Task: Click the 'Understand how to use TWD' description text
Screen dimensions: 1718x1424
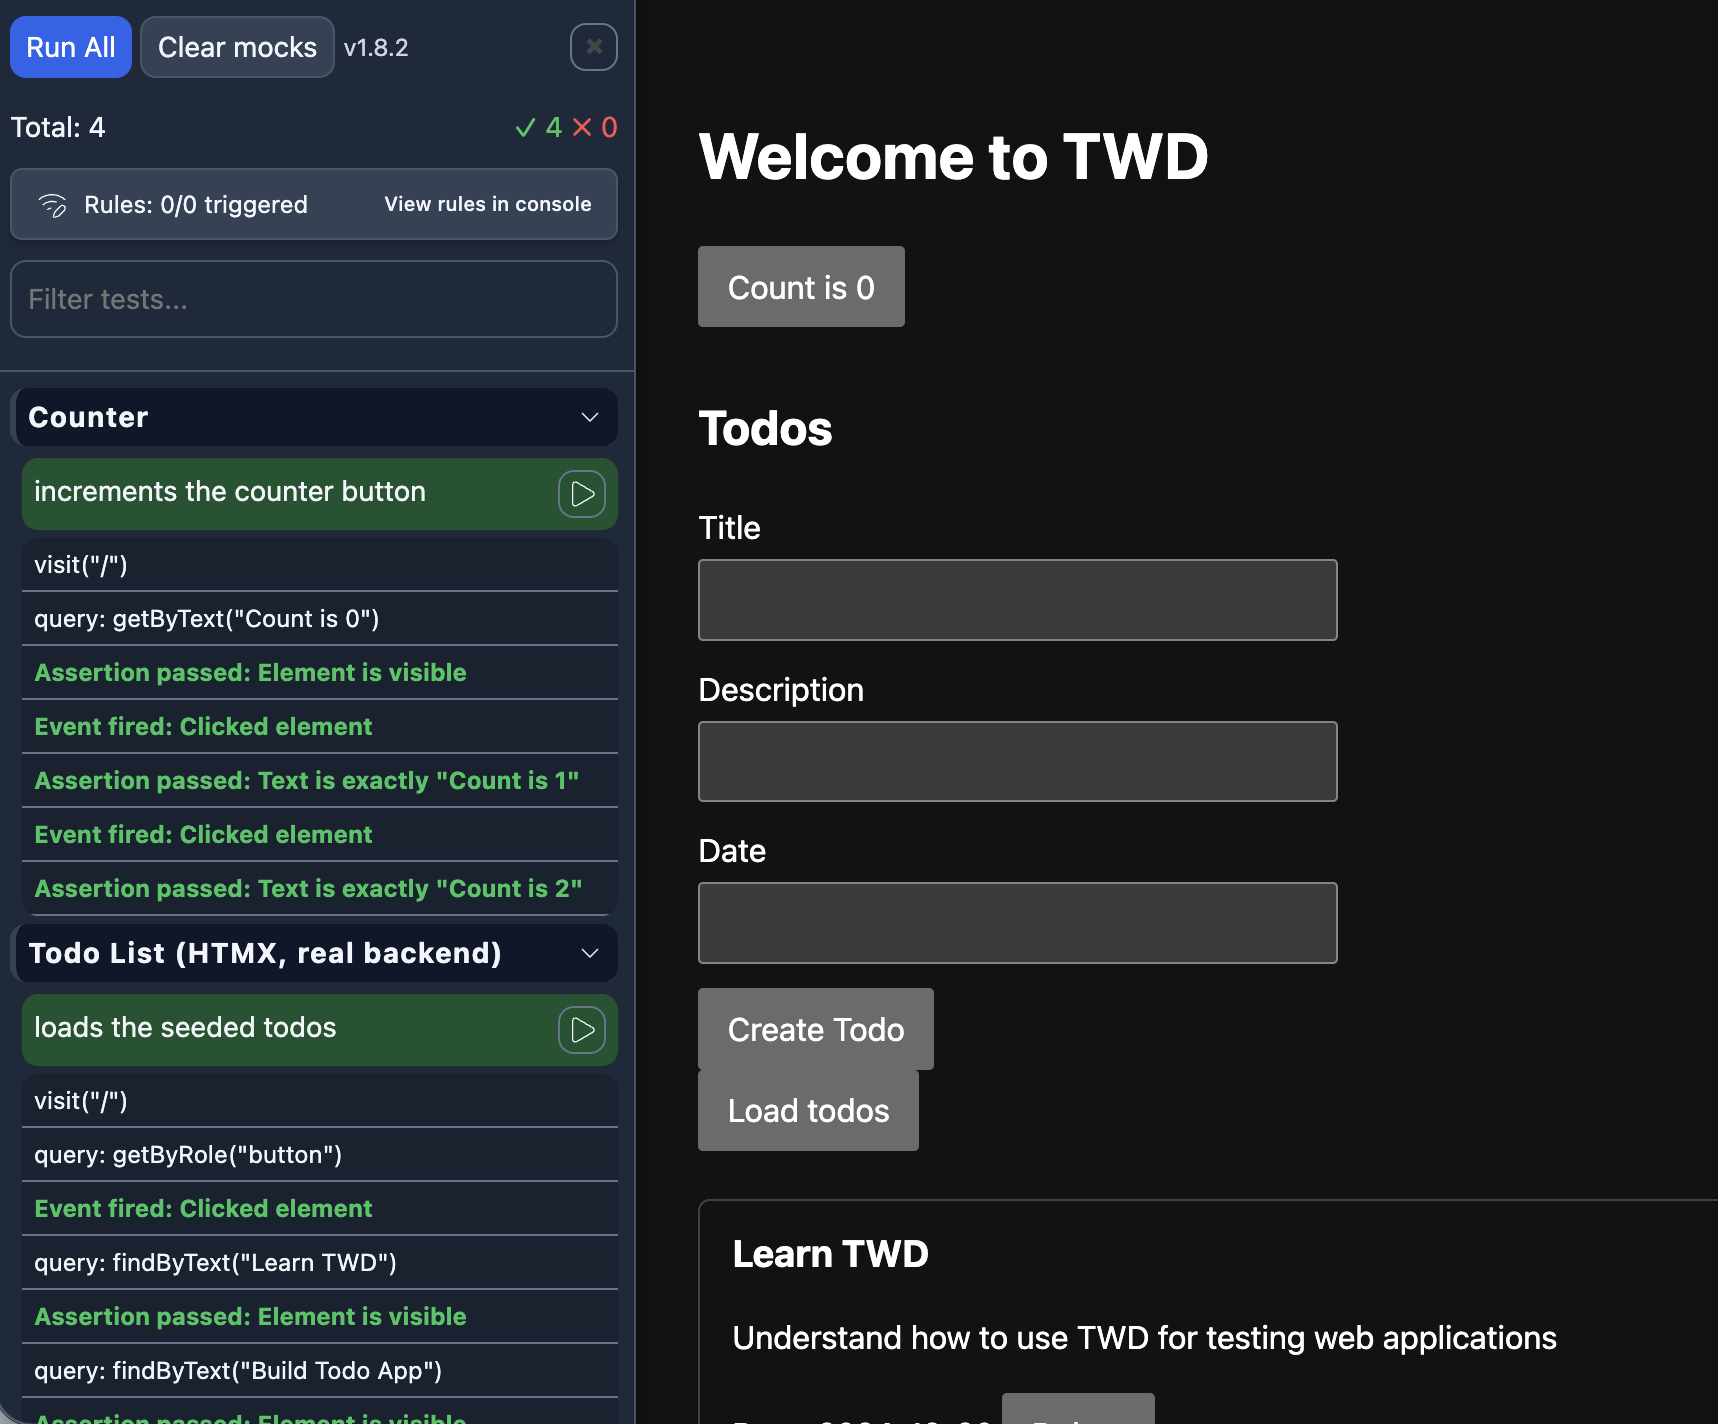Action: 1144,1338
